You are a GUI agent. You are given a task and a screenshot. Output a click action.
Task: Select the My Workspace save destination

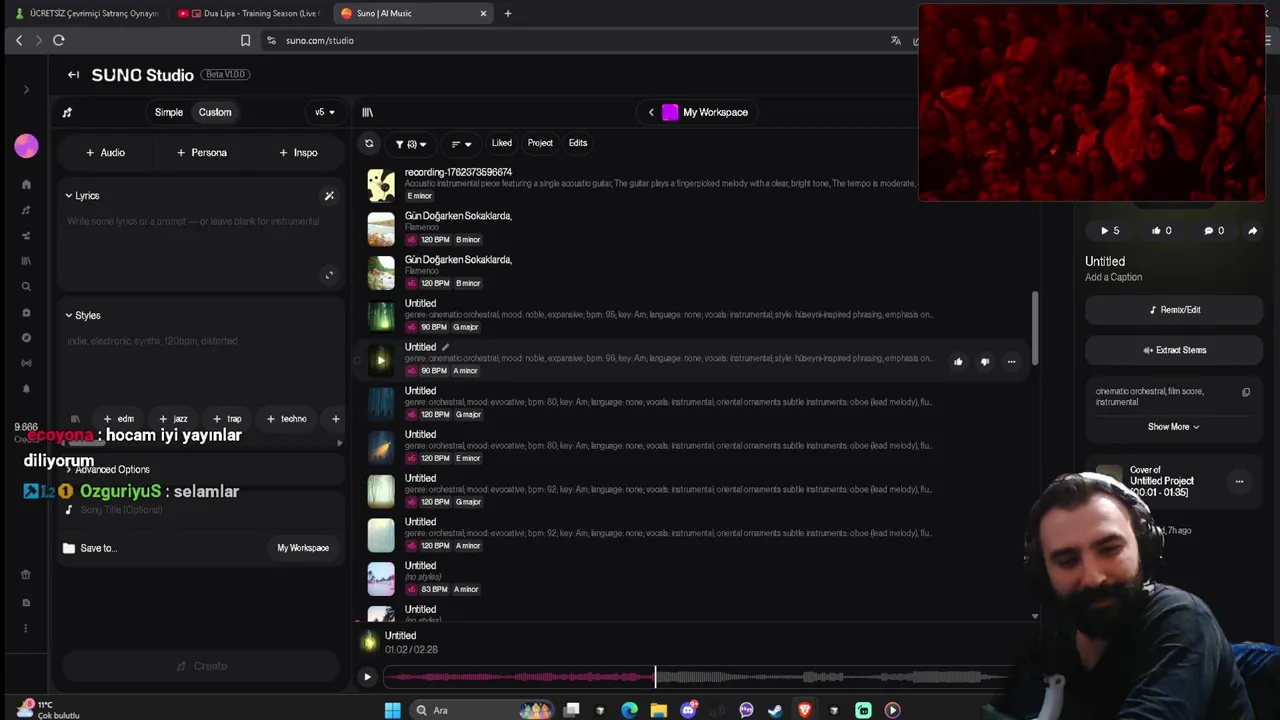(303, 548)
